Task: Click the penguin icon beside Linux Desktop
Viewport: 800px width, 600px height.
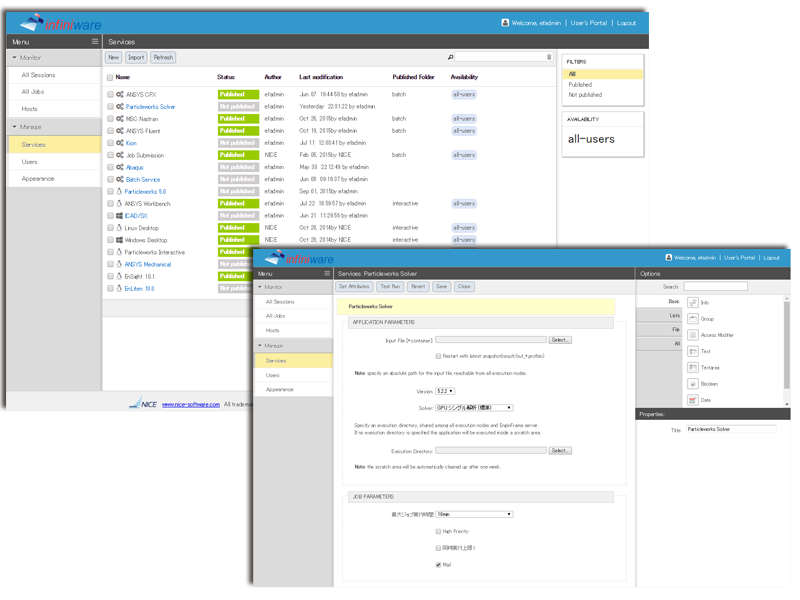Action: 119,228
